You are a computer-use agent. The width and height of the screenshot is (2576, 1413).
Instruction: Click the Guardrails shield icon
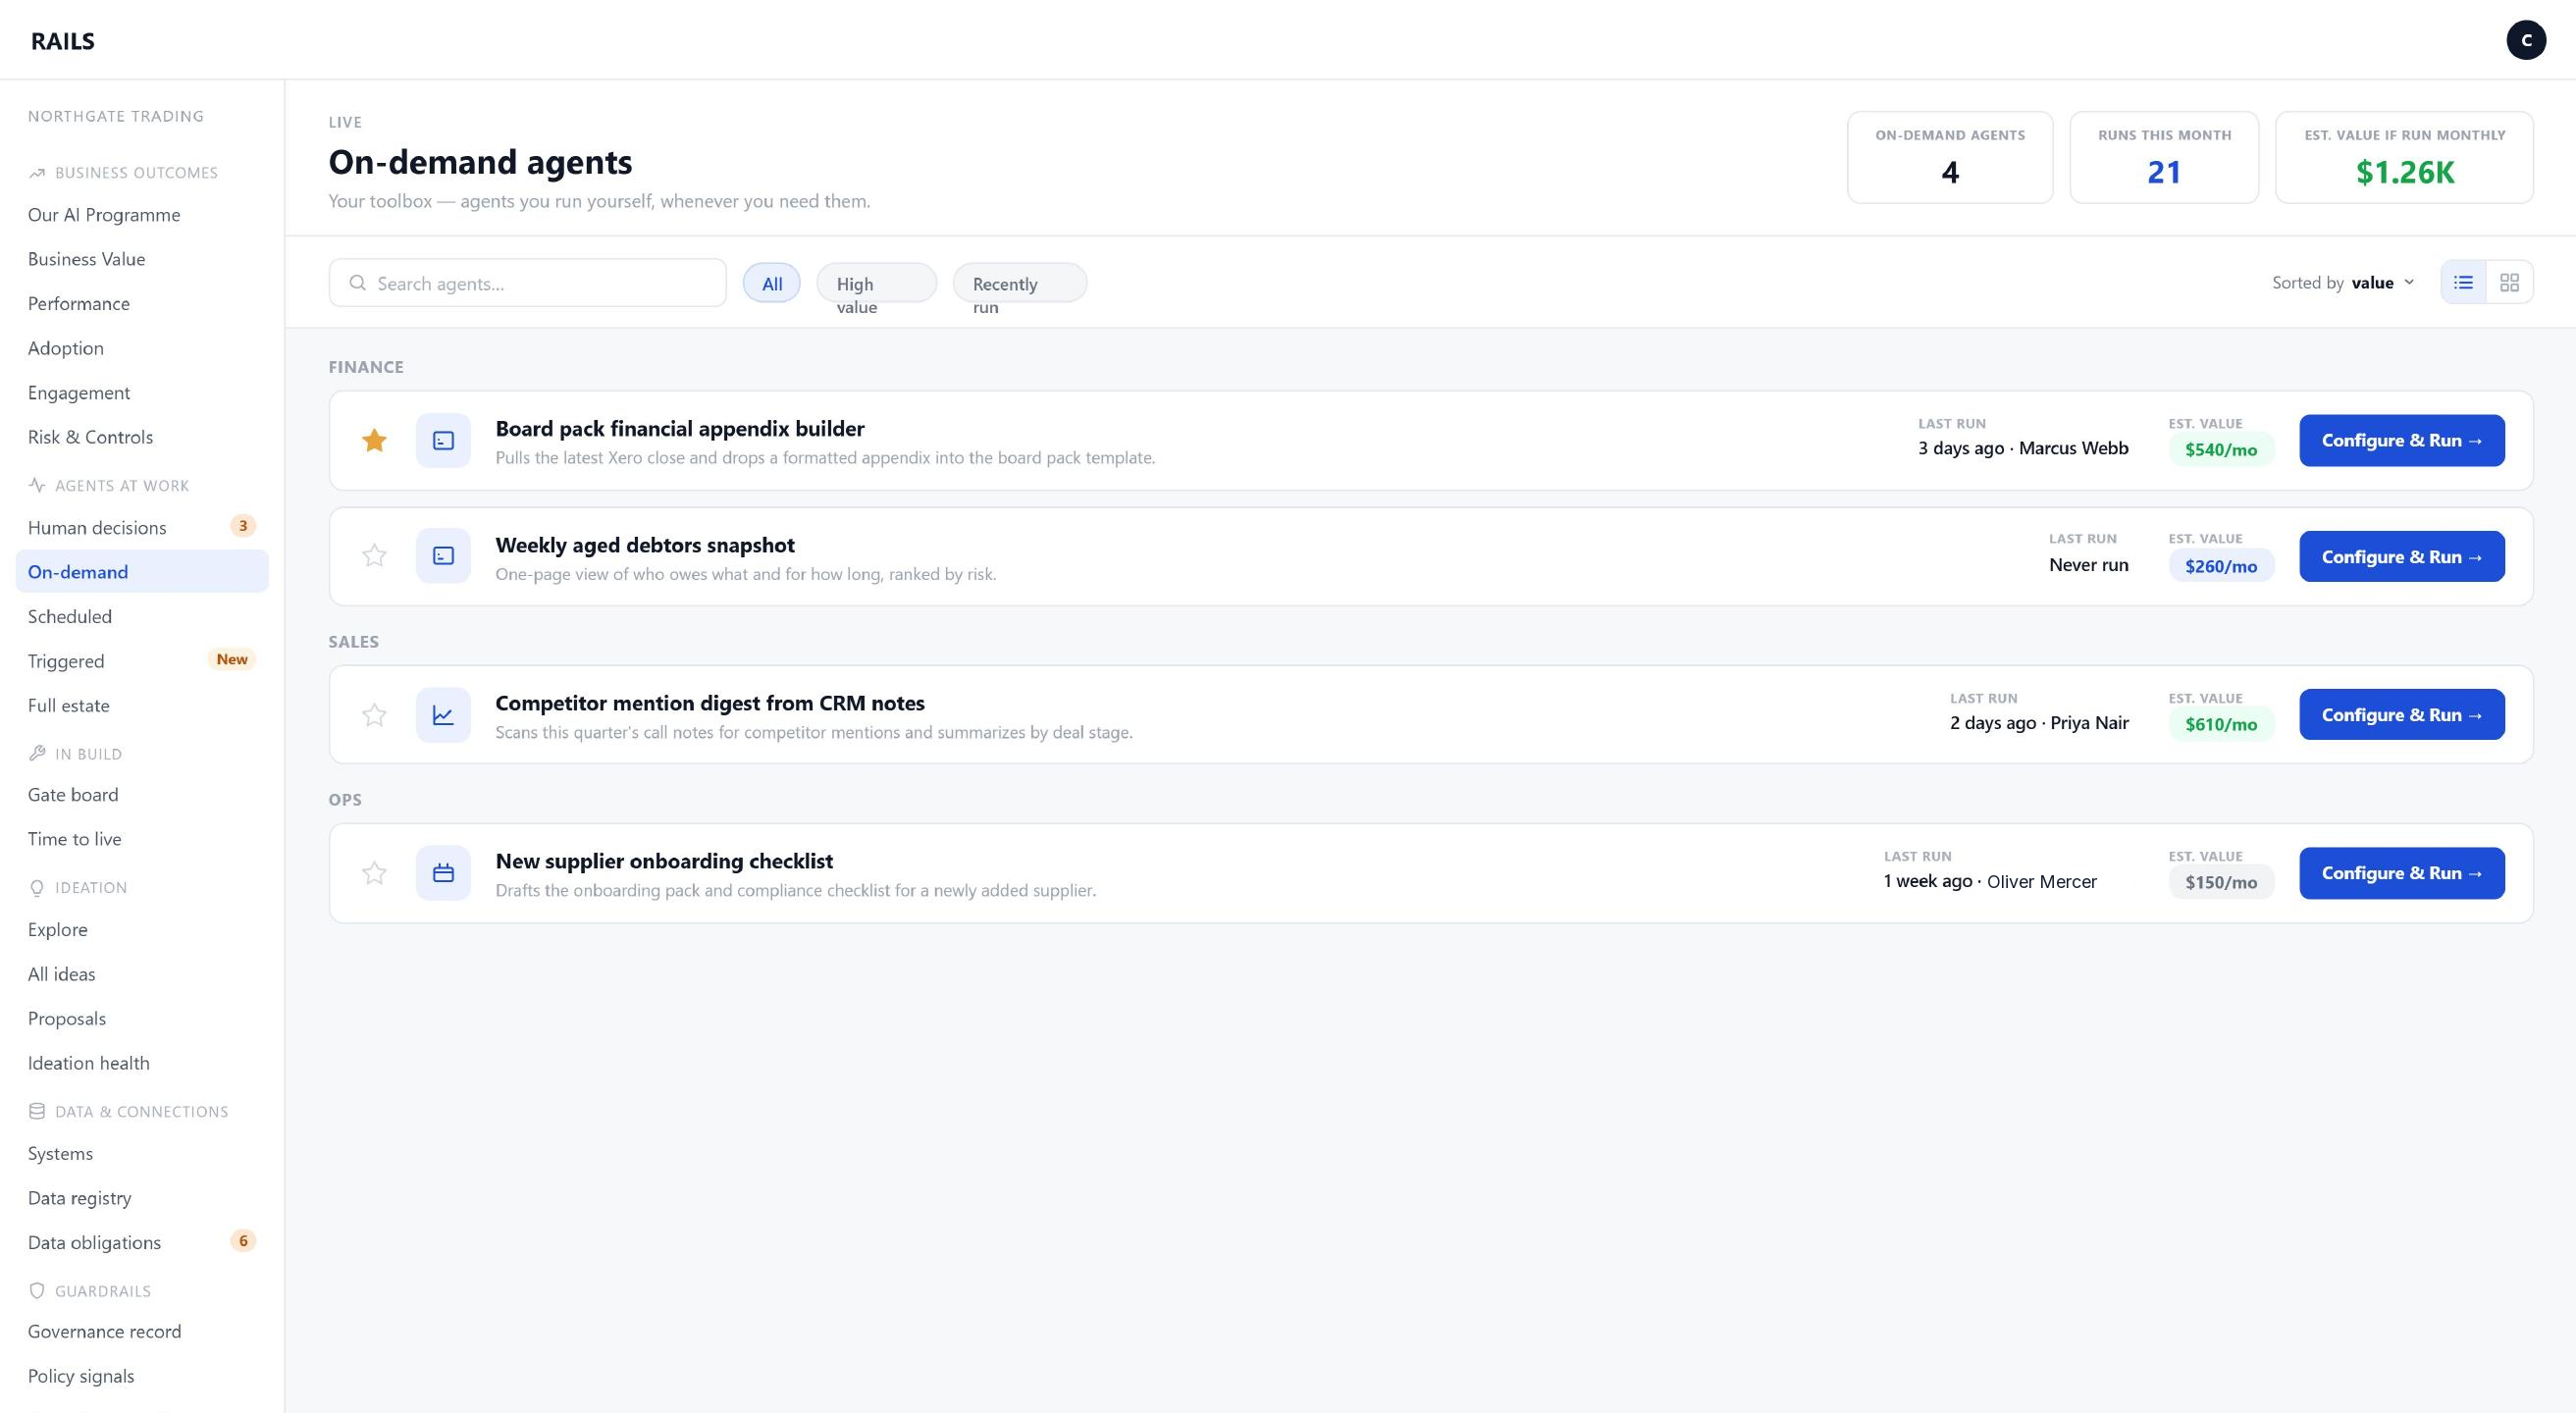point(37,1290)
